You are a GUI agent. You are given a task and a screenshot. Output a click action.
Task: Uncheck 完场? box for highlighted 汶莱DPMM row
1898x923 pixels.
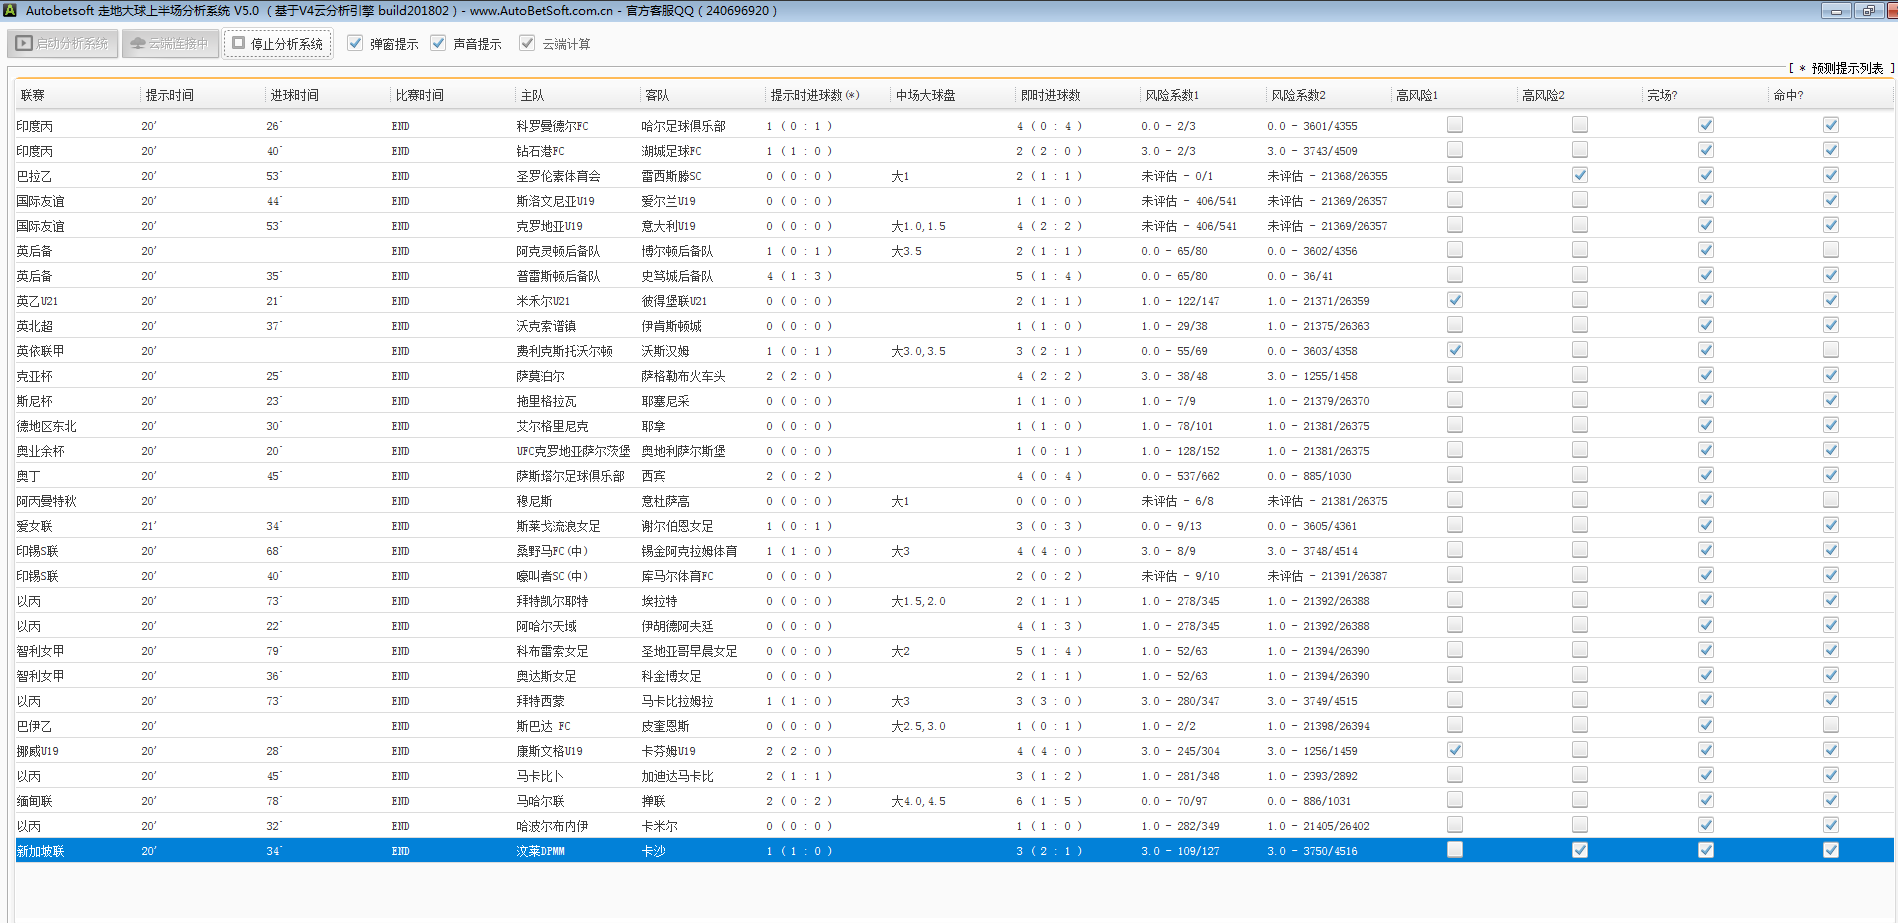tap(1706, 850)
